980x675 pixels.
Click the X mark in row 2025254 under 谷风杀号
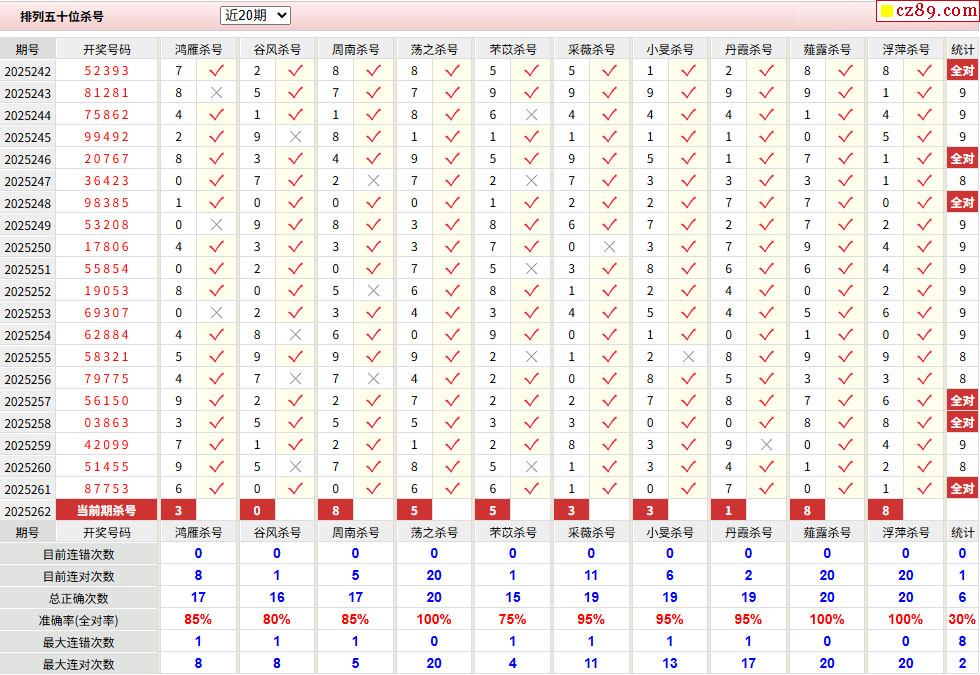pos(295,335)
